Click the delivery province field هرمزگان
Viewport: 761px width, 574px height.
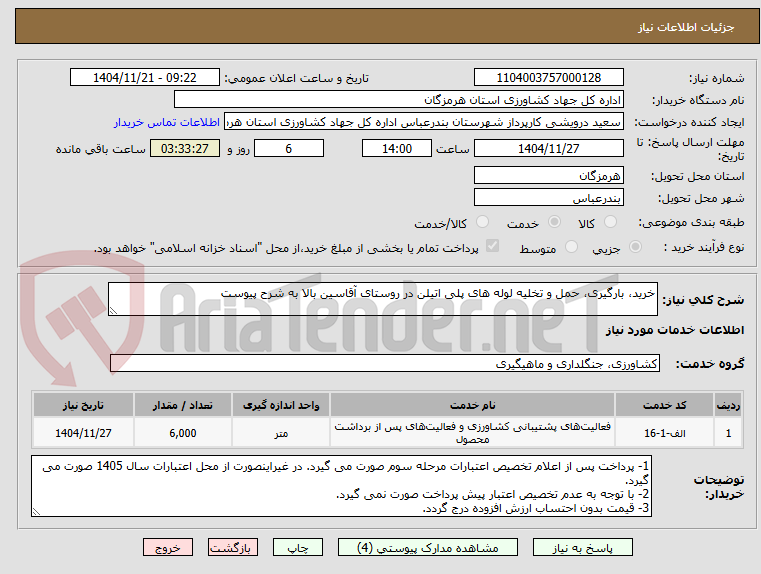coord(548,176)
